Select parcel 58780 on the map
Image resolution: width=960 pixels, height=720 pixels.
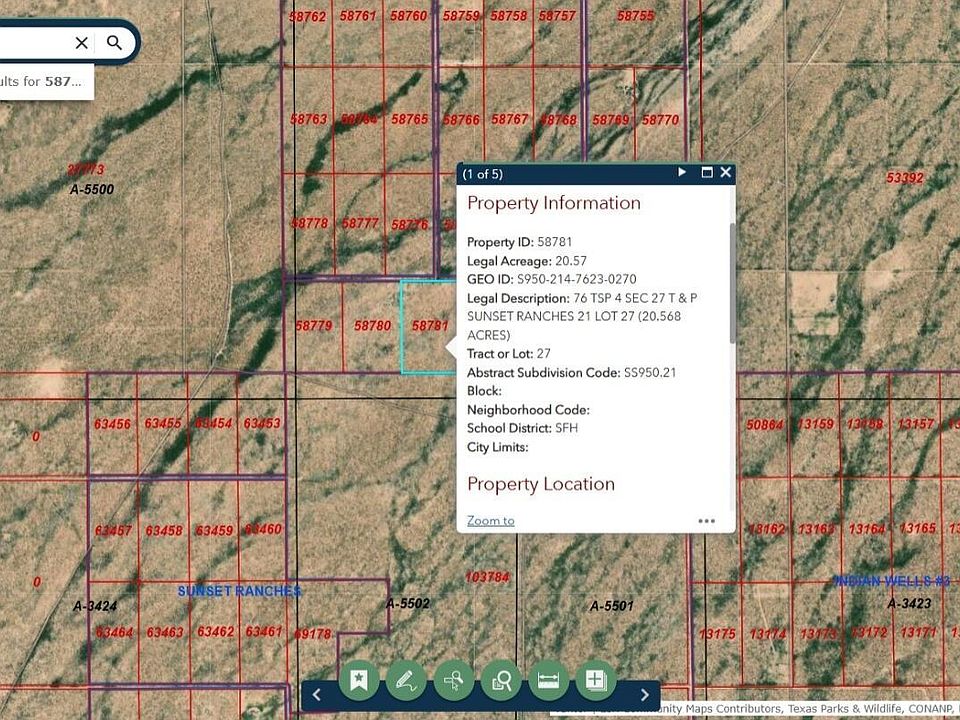[372, 326]
